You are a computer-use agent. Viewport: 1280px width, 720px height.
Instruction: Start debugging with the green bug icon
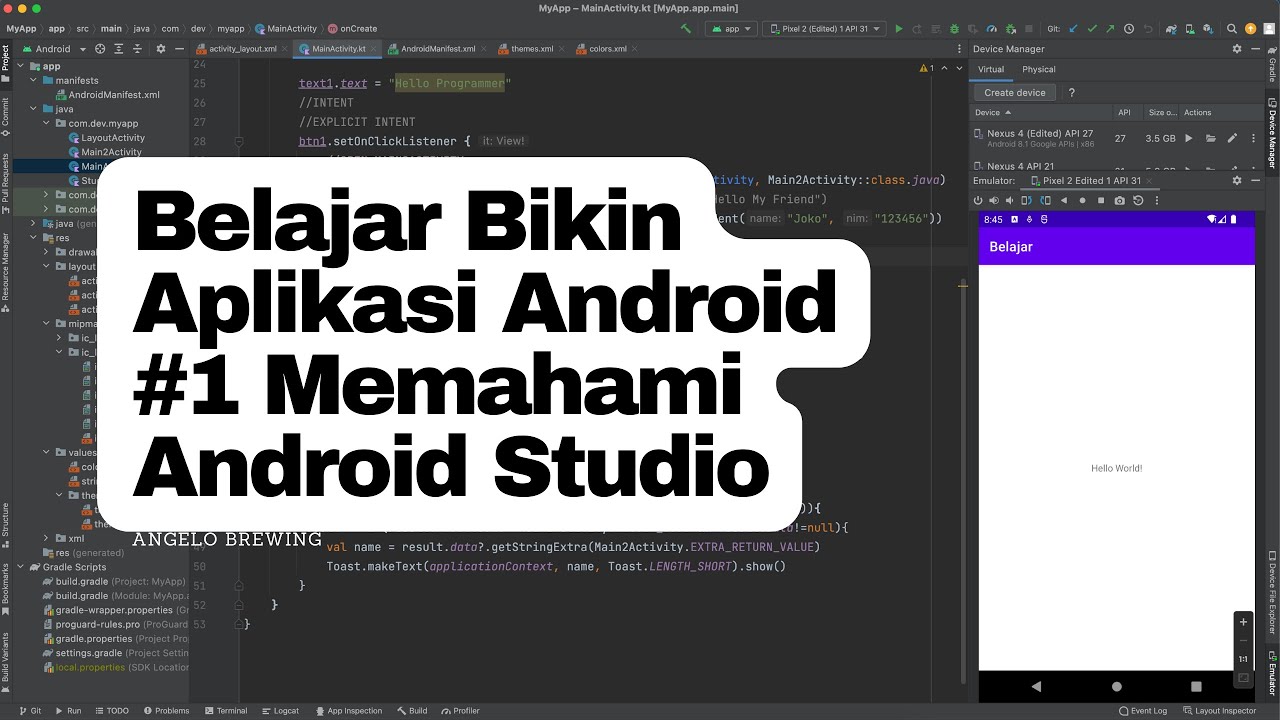point(954,29)
